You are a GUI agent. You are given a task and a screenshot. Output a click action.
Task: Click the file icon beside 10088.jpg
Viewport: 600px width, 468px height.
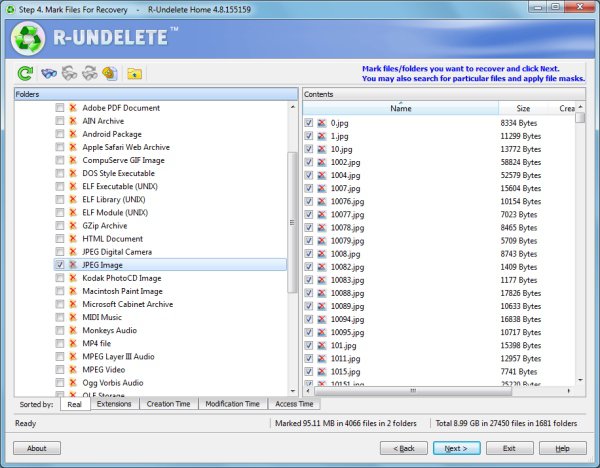[x=322, y=293]
